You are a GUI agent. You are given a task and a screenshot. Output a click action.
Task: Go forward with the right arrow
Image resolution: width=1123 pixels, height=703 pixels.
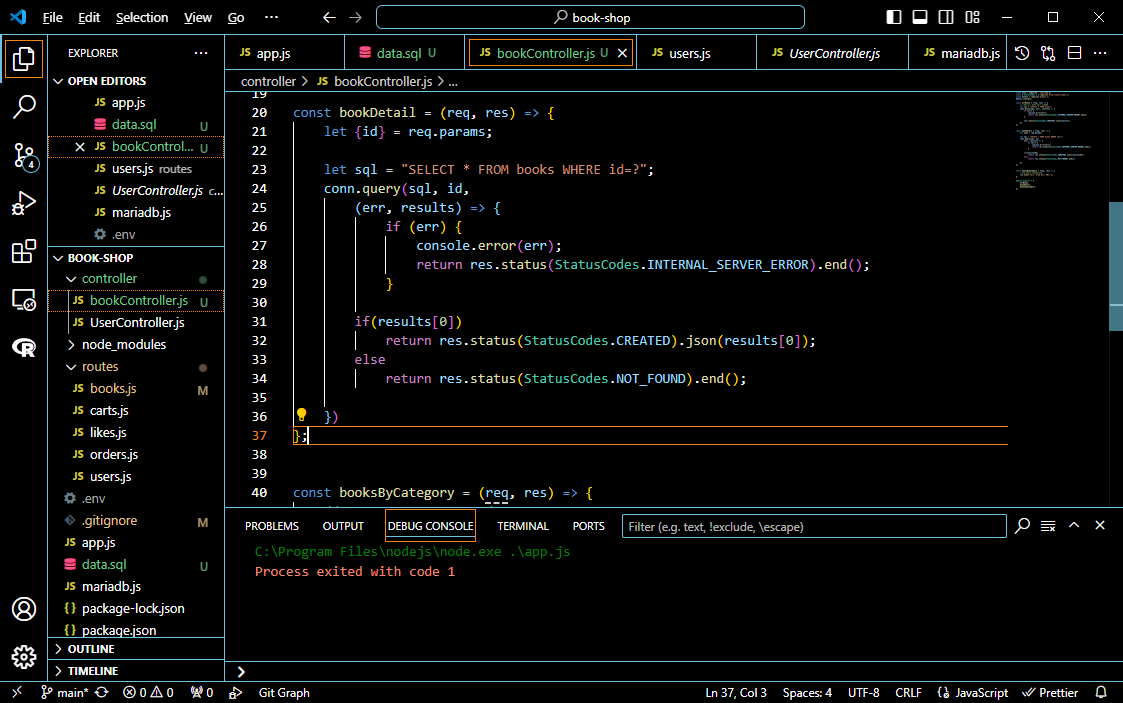click(x=355, y=17)
